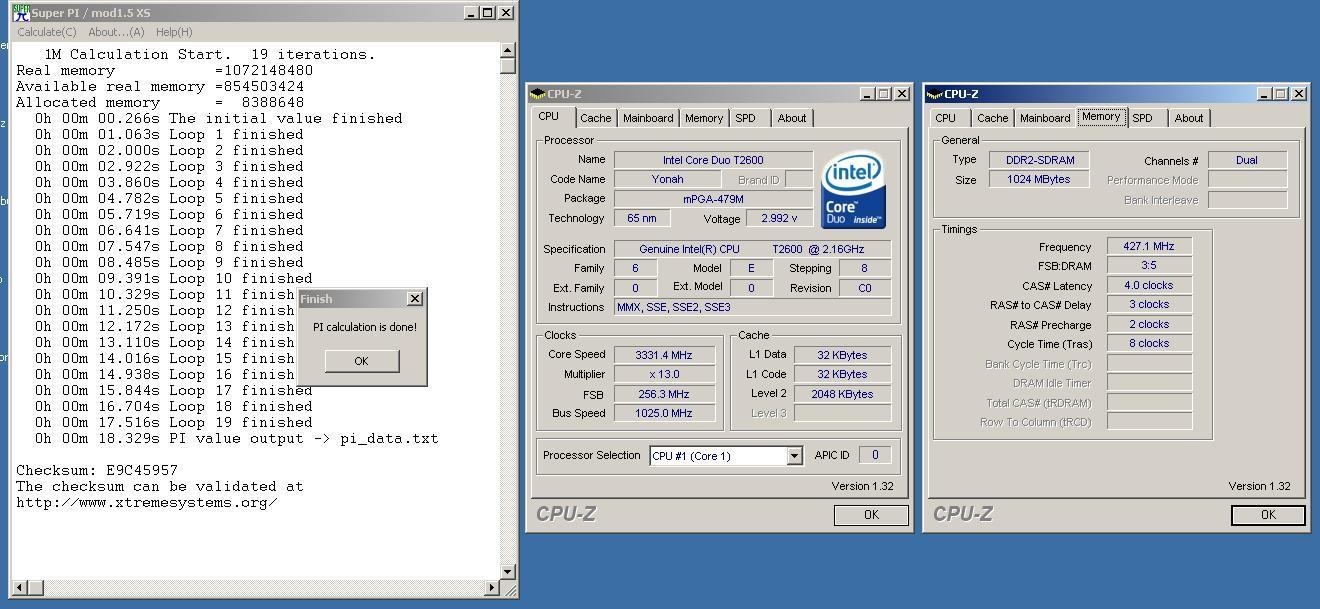The image size is (1320, 609).
Task: Open the About...(A) menu in Super PI
Action: click(116, 32)
